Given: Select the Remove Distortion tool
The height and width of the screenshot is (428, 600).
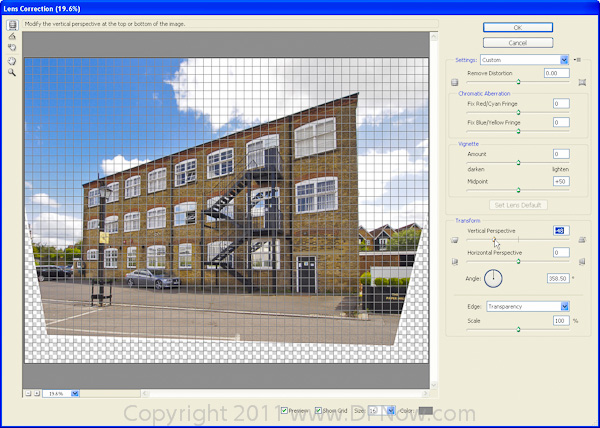Looking at the screenshot, I should 12,23.
